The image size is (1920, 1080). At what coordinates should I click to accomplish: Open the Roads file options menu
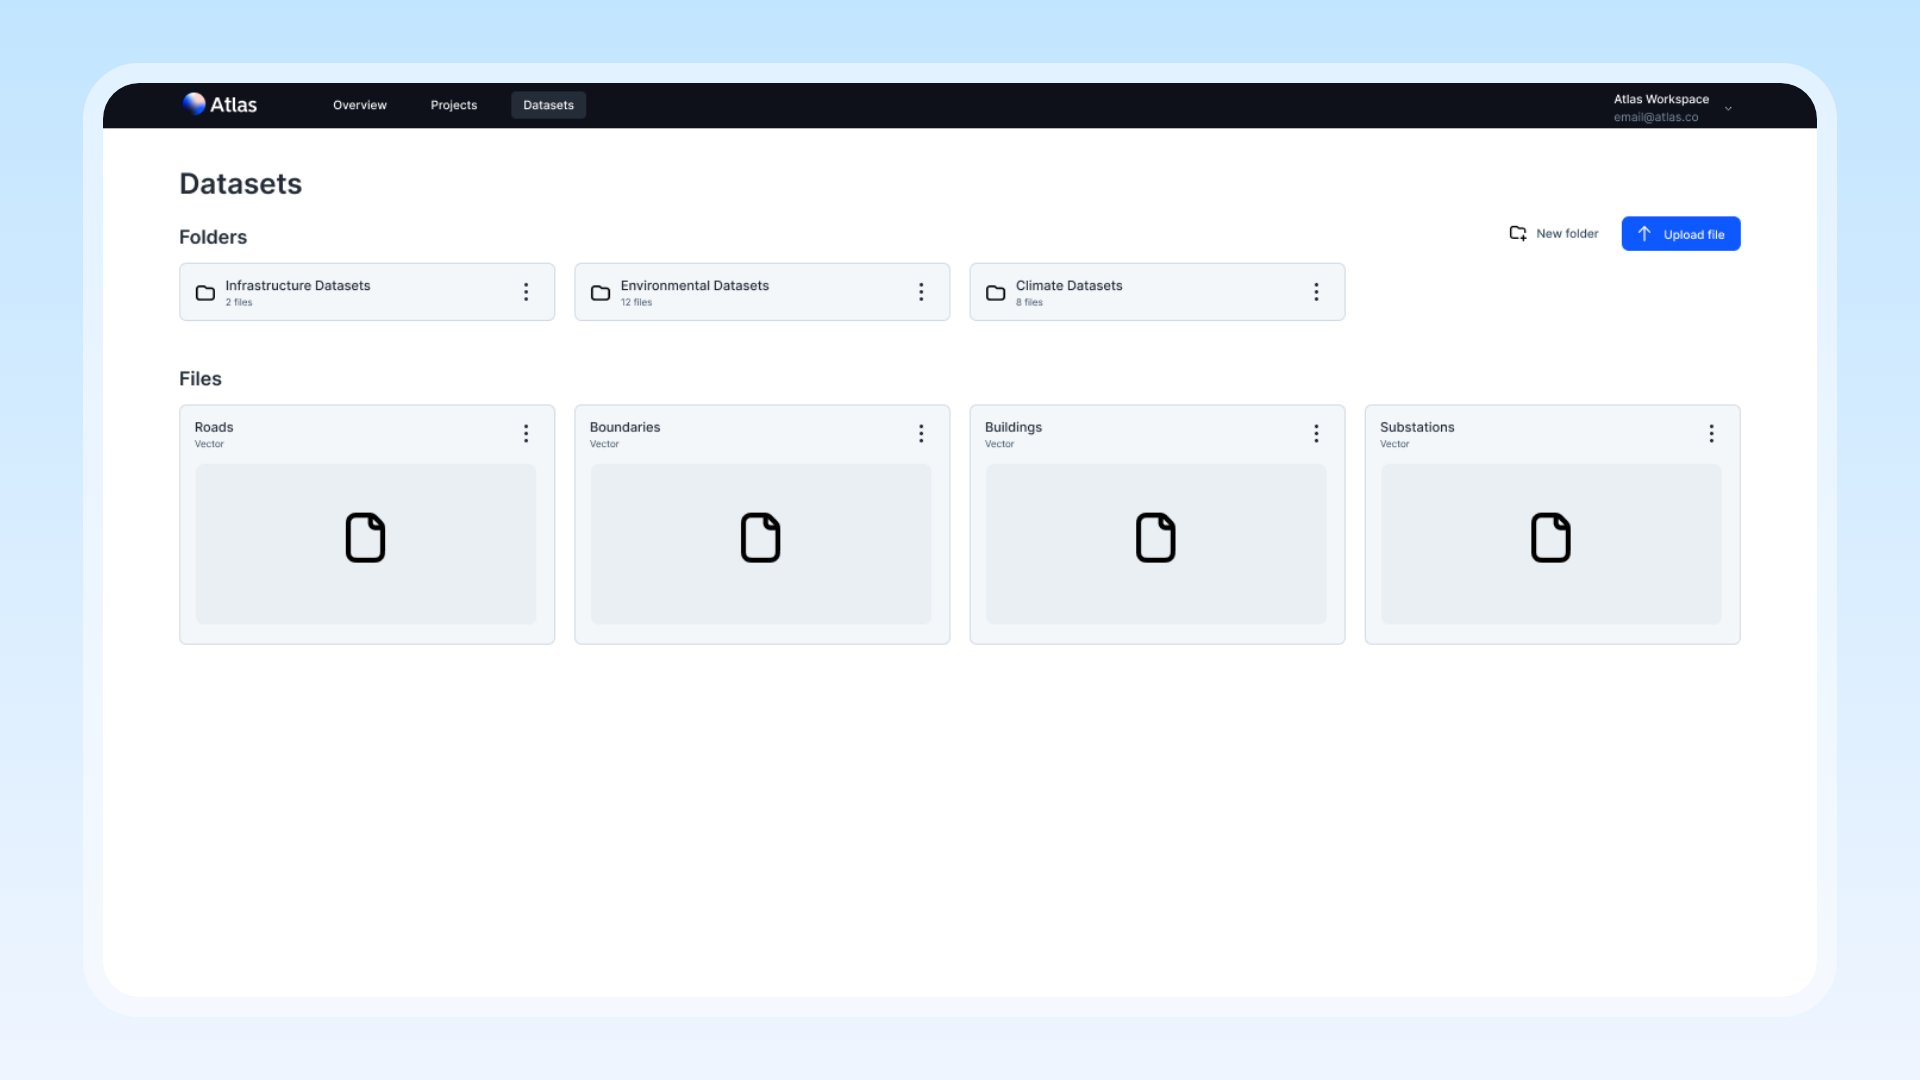coord(526,433)
